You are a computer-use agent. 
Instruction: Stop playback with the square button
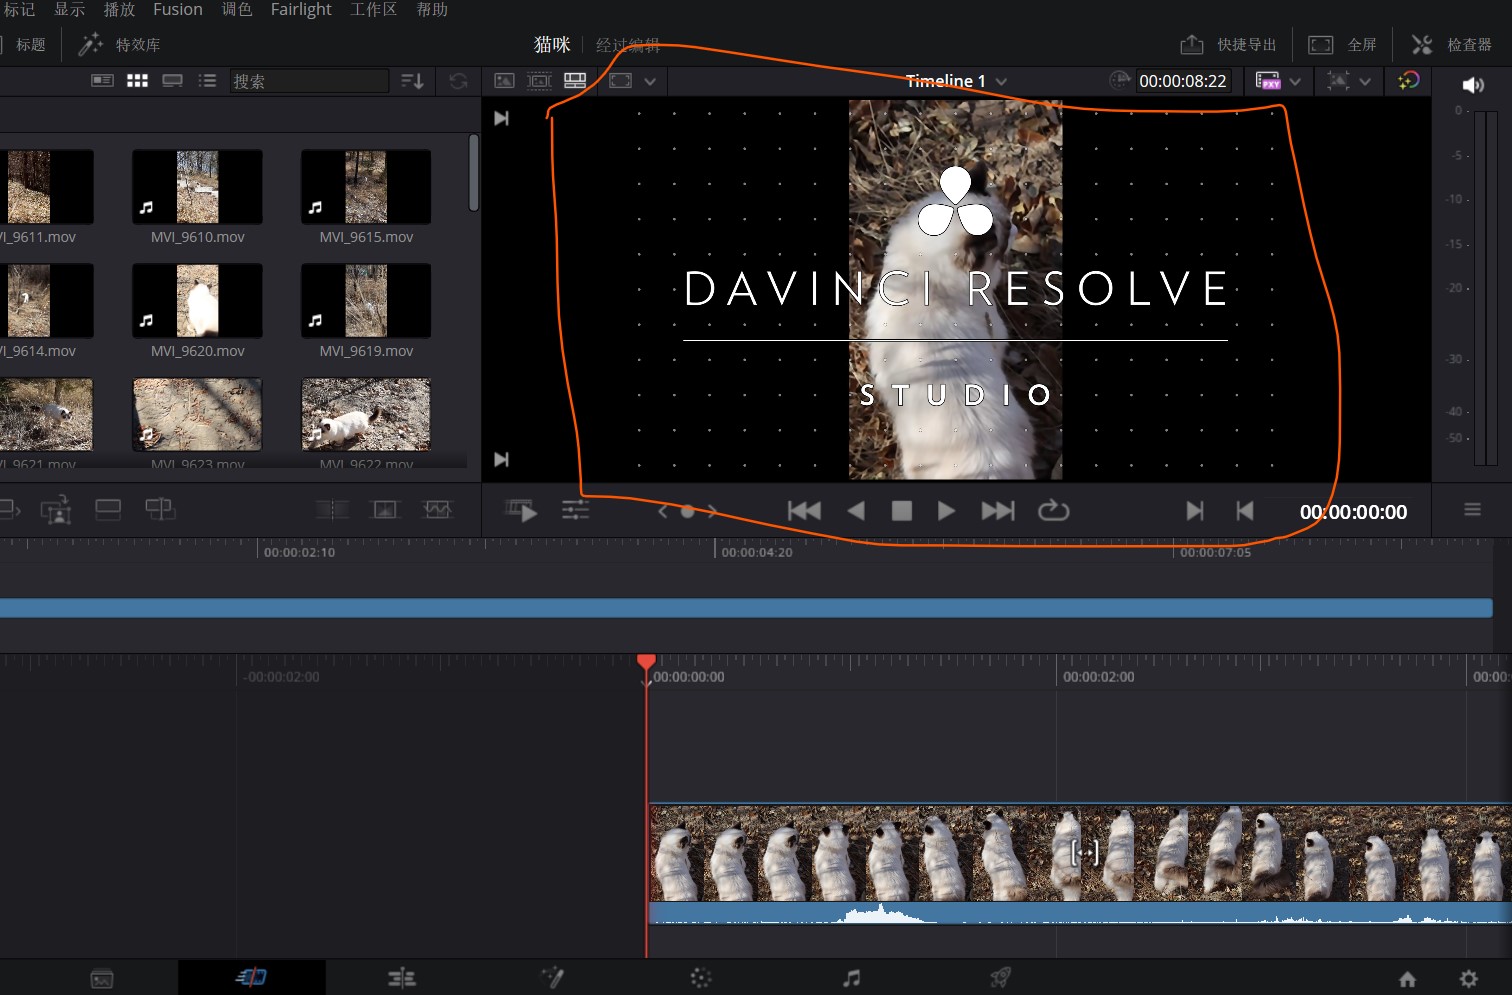(901, 511)
